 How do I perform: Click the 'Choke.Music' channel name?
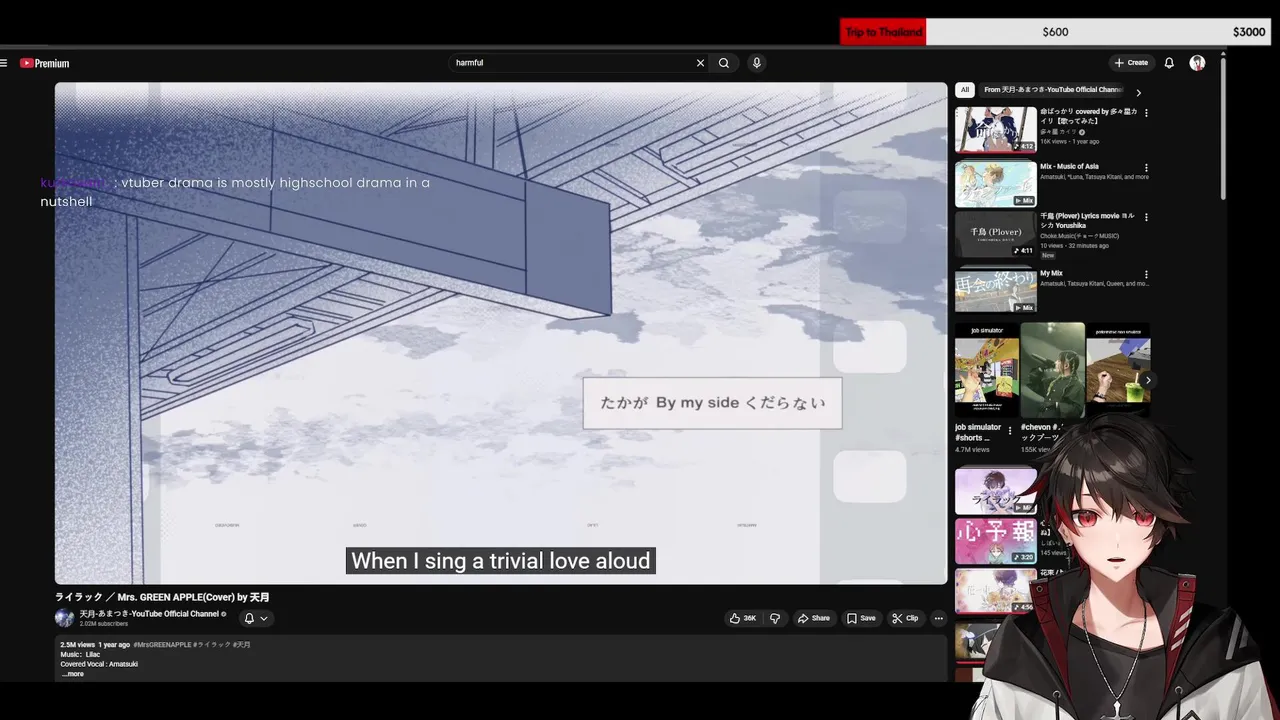pos(1079,236)
